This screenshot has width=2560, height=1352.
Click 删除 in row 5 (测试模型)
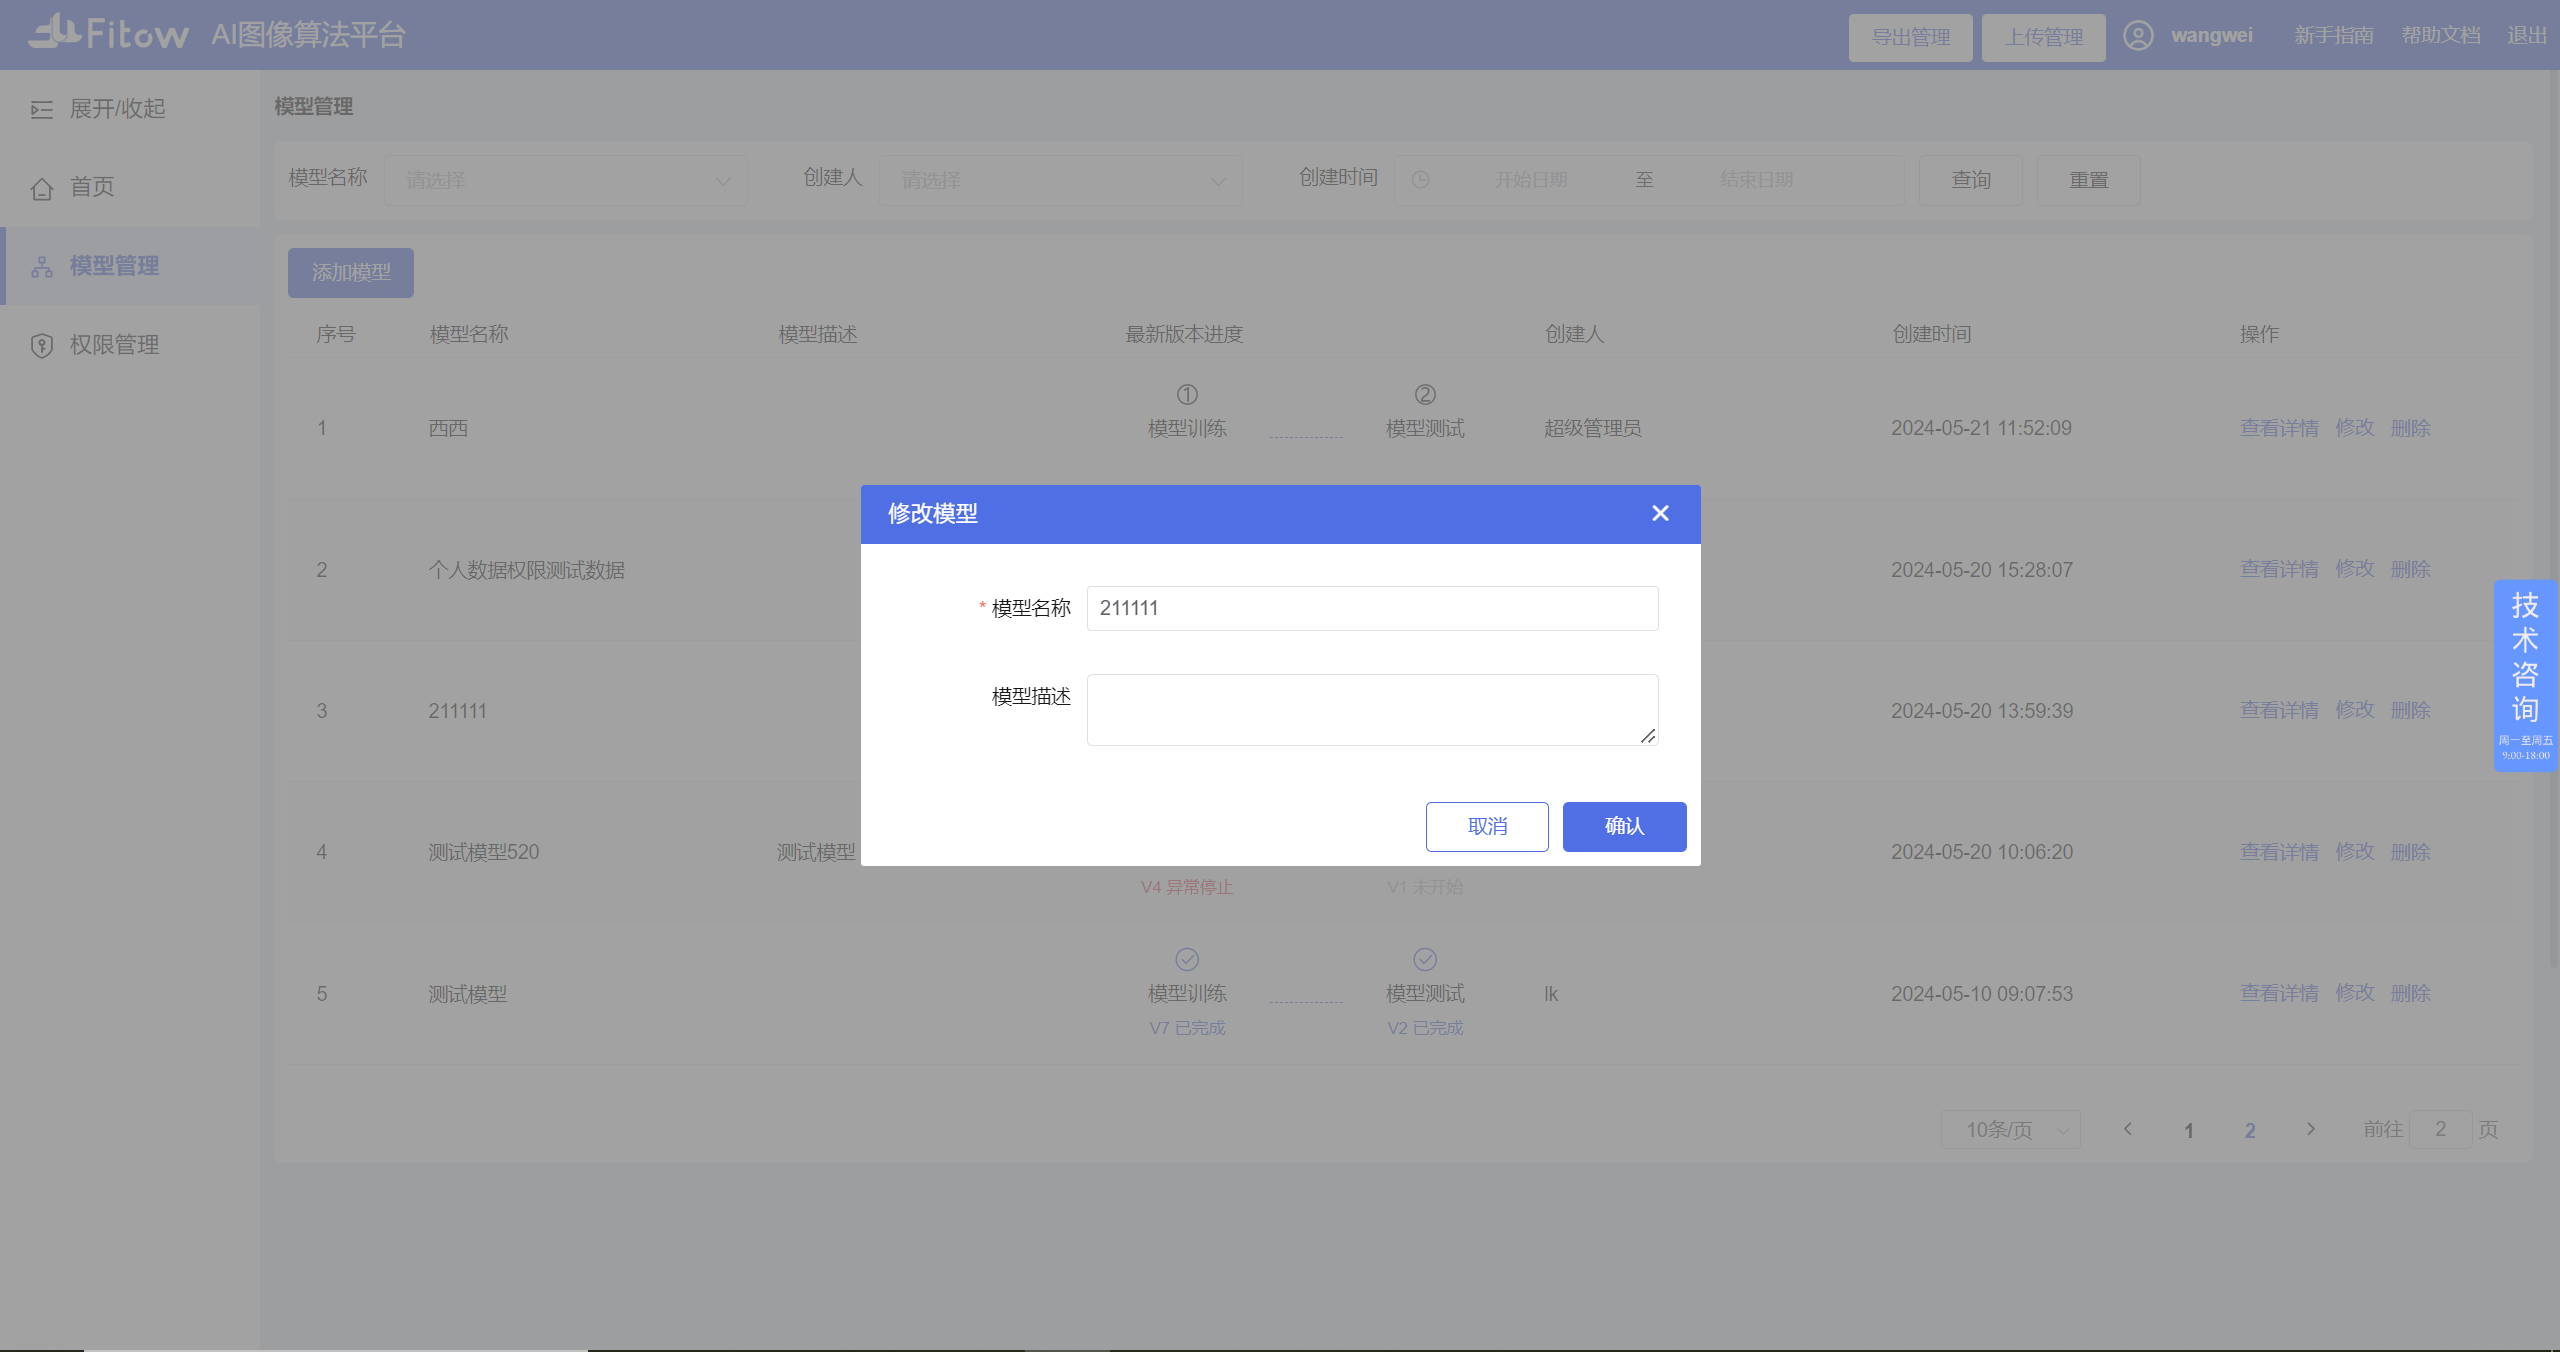tap(2410, 993)
